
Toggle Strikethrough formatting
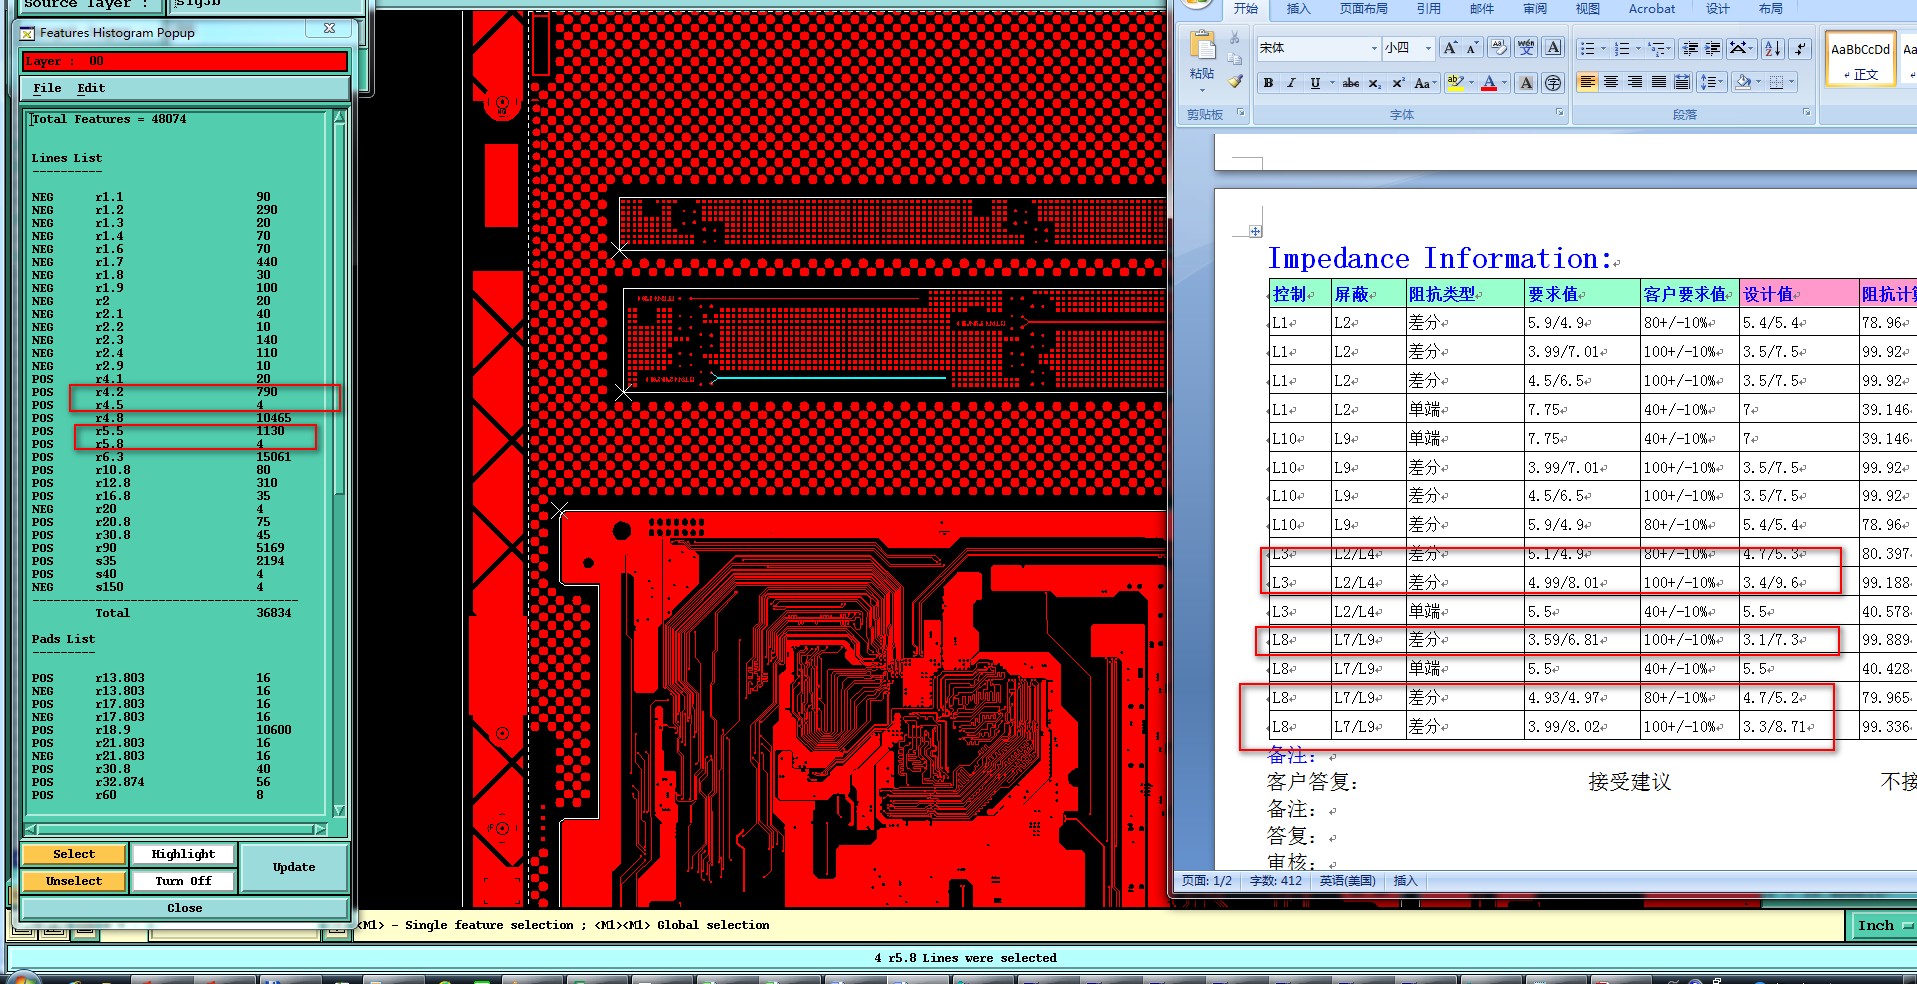pos(1351,83)
